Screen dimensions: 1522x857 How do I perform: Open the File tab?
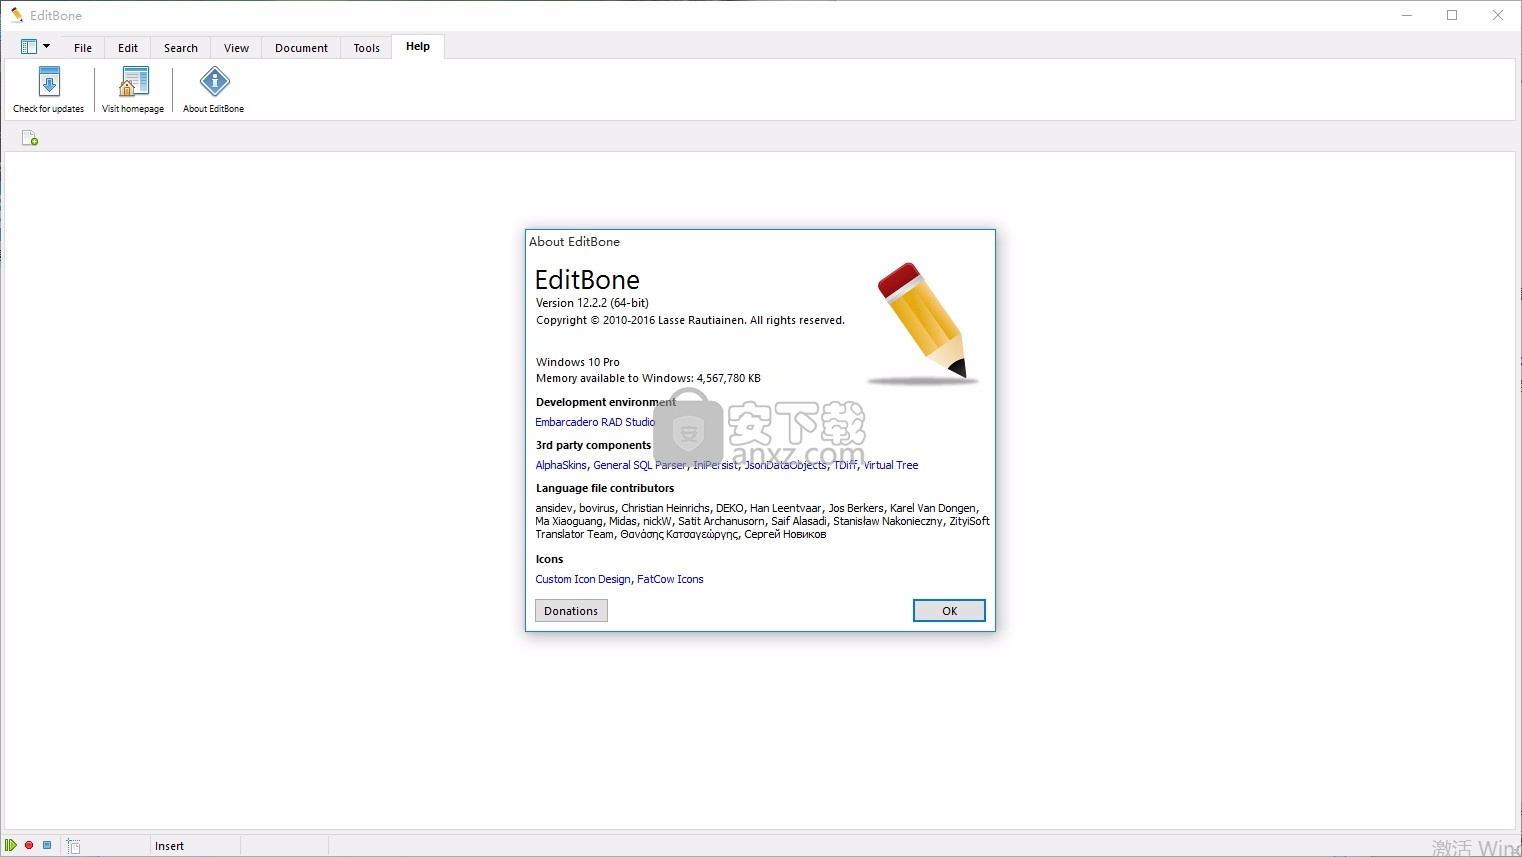[x=83, y=48]
